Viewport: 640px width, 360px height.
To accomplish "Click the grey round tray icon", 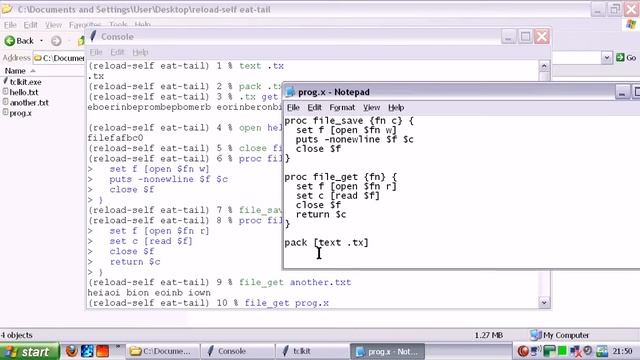I will [x=588, y=351].
